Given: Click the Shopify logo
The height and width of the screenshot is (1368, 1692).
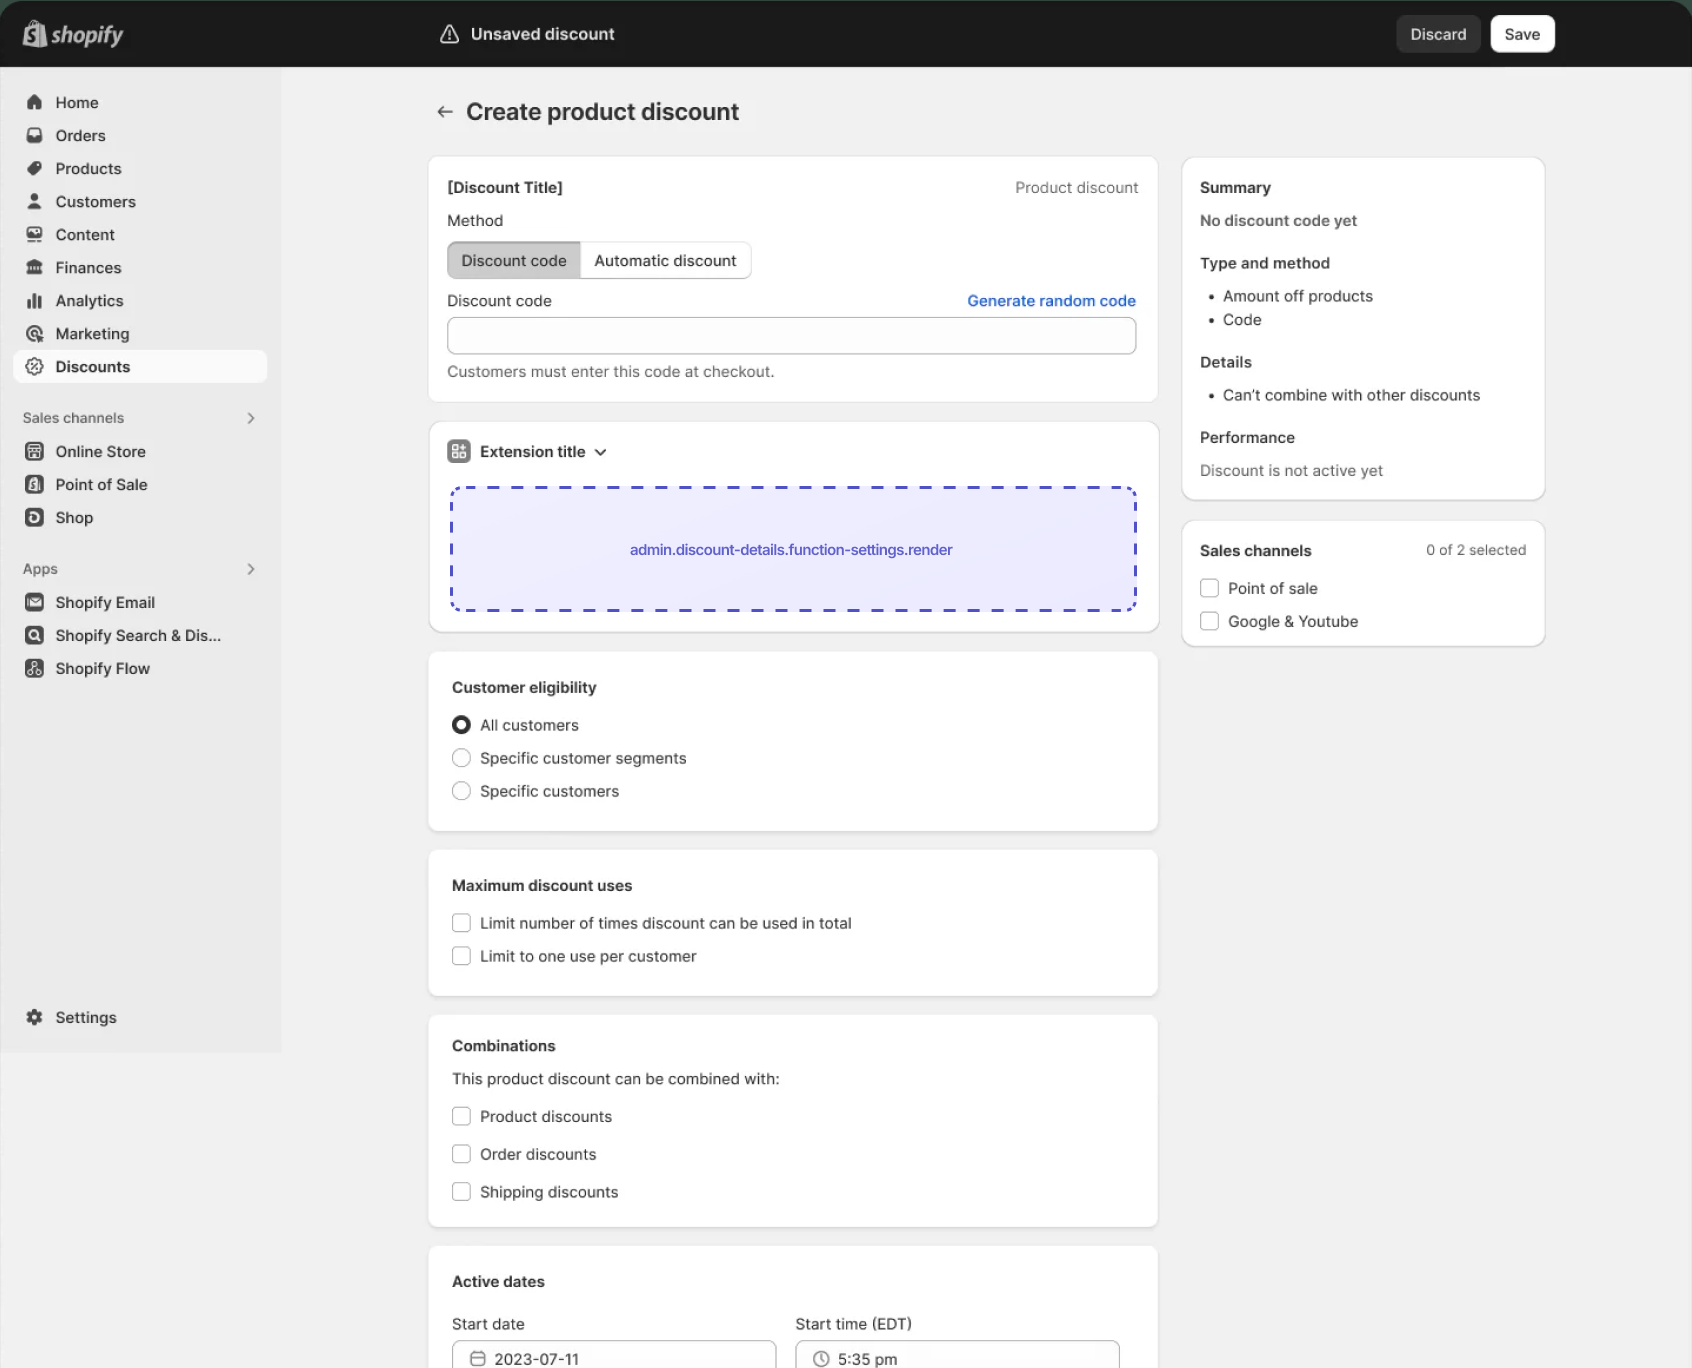Looking at the screenshot, I should coord(73,34).
